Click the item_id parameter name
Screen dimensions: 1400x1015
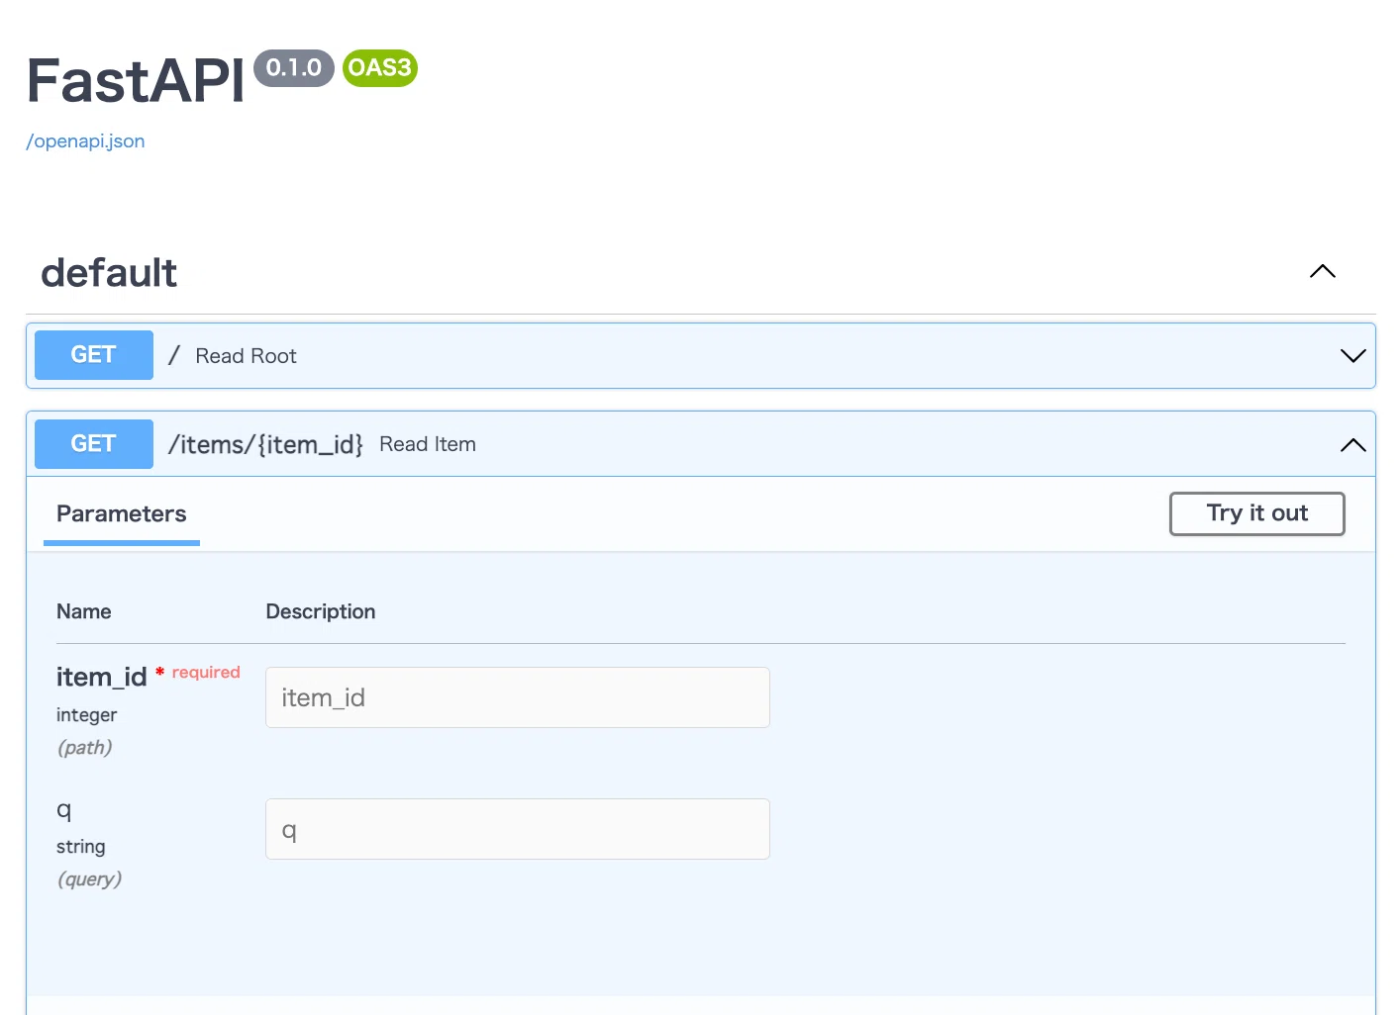pos(101,677)
